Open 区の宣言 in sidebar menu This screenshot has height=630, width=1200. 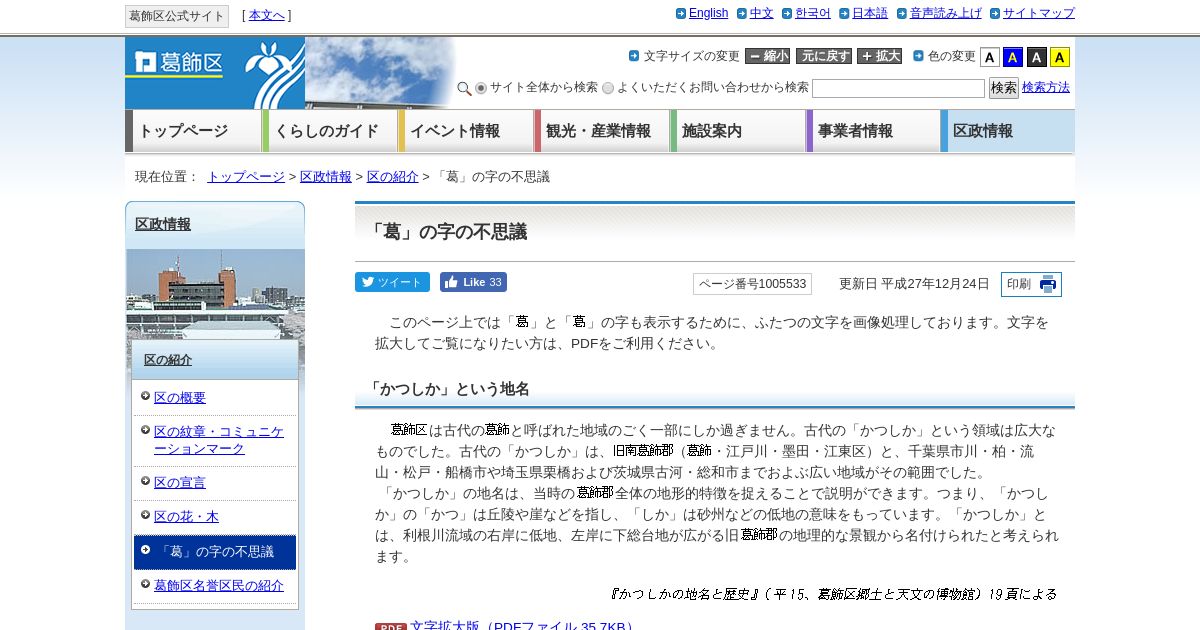[x=180, y=483]
